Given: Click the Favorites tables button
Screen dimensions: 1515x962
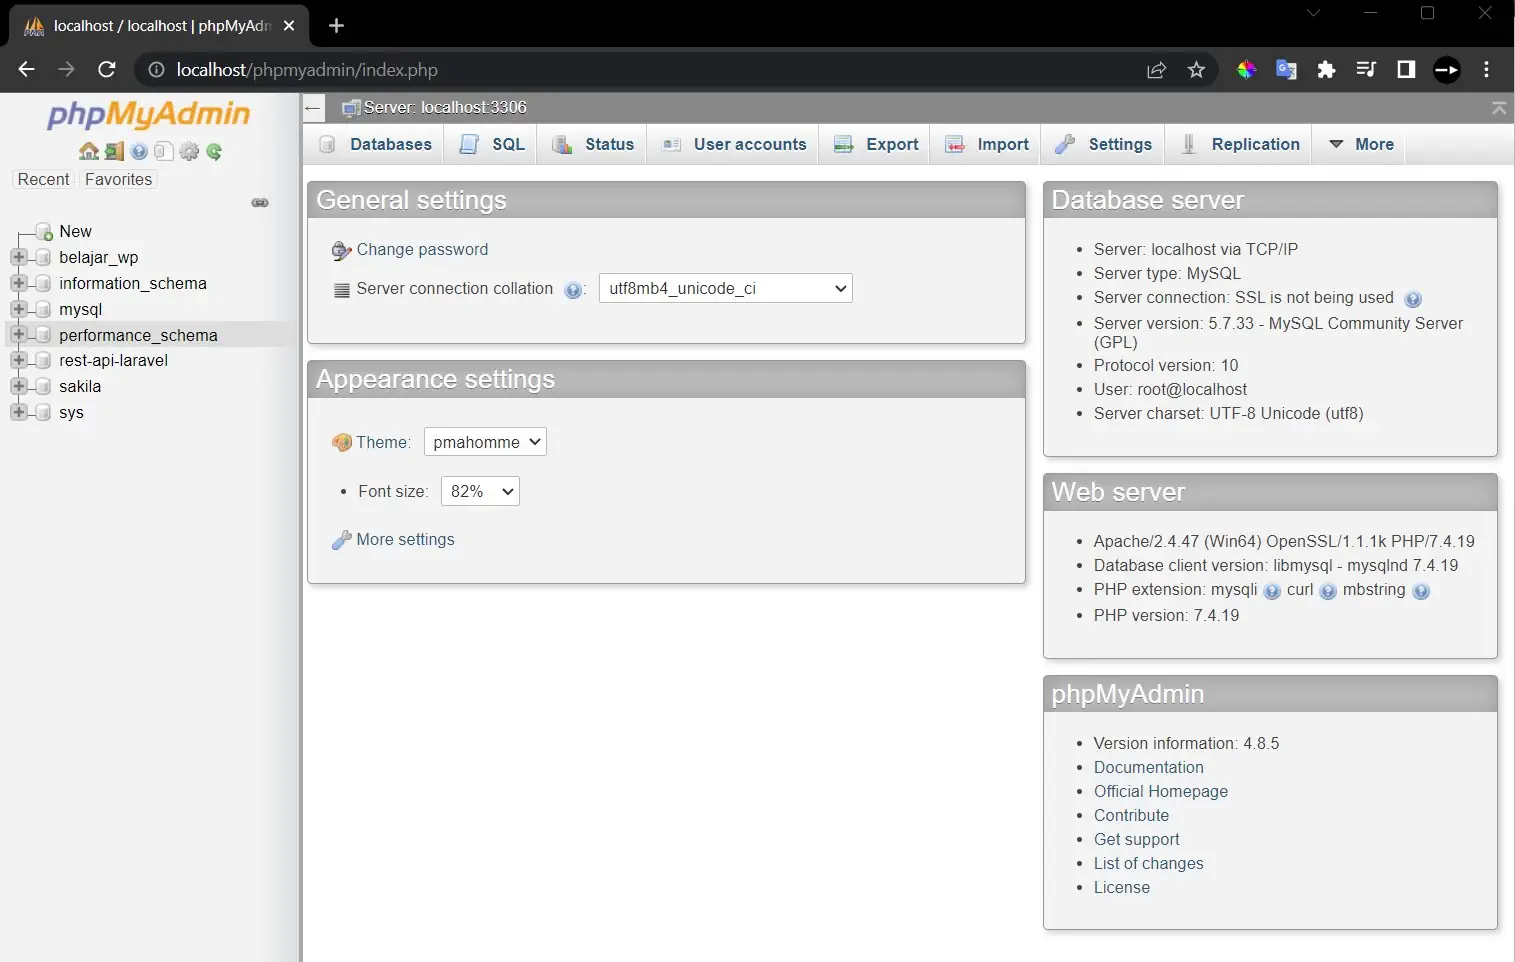Looking at the screenshot, I should (118, 179).
